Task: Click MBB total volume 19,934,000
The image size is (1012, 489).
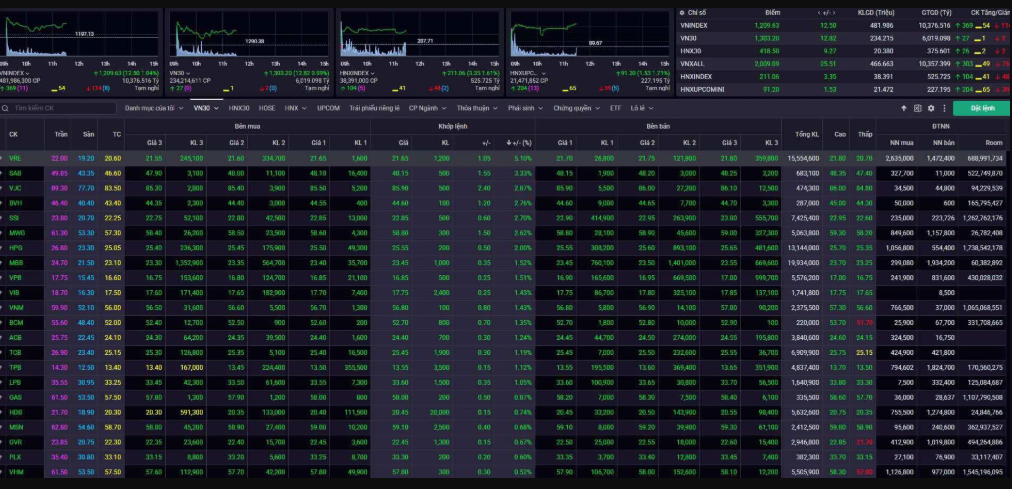Action: coord(803,263)
